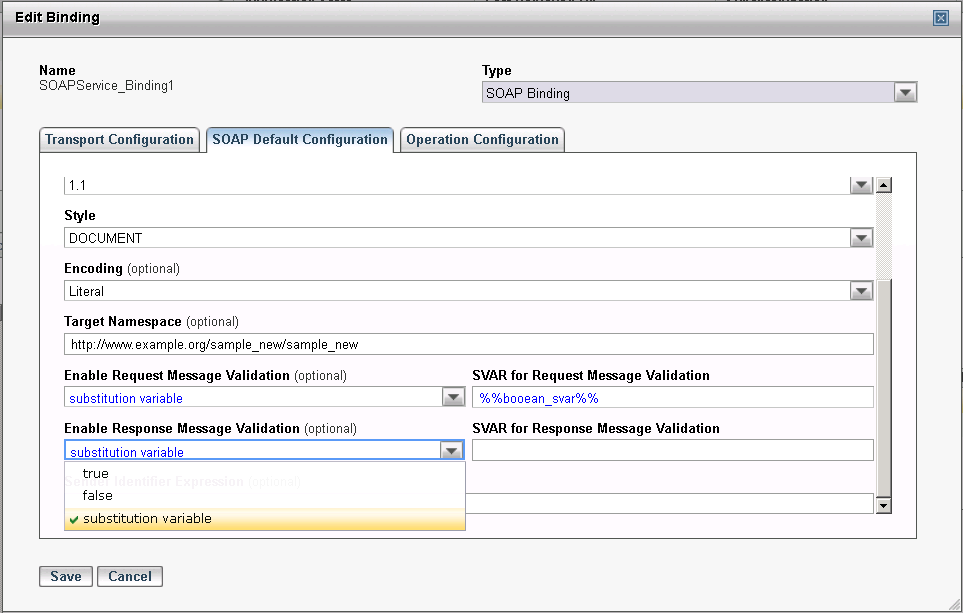Click the Target Namespace input field

click(x=468, y=344)
